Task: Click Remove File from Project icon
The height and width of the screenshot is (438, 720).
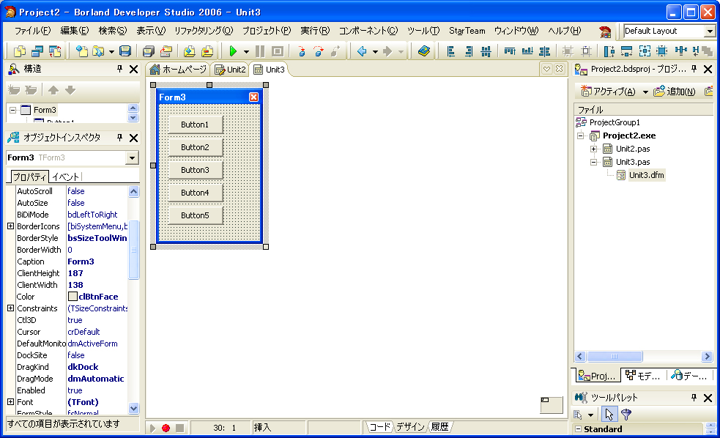Action: pos(207,51)
